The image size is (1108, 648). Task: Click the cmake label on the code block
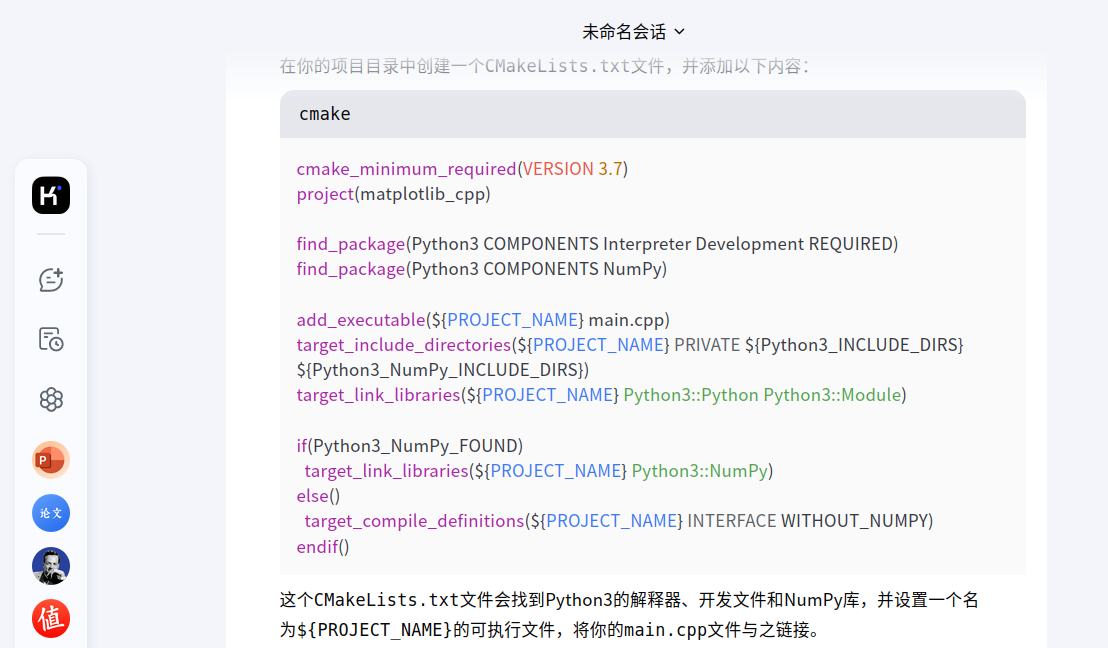click(x=324, y=113)
